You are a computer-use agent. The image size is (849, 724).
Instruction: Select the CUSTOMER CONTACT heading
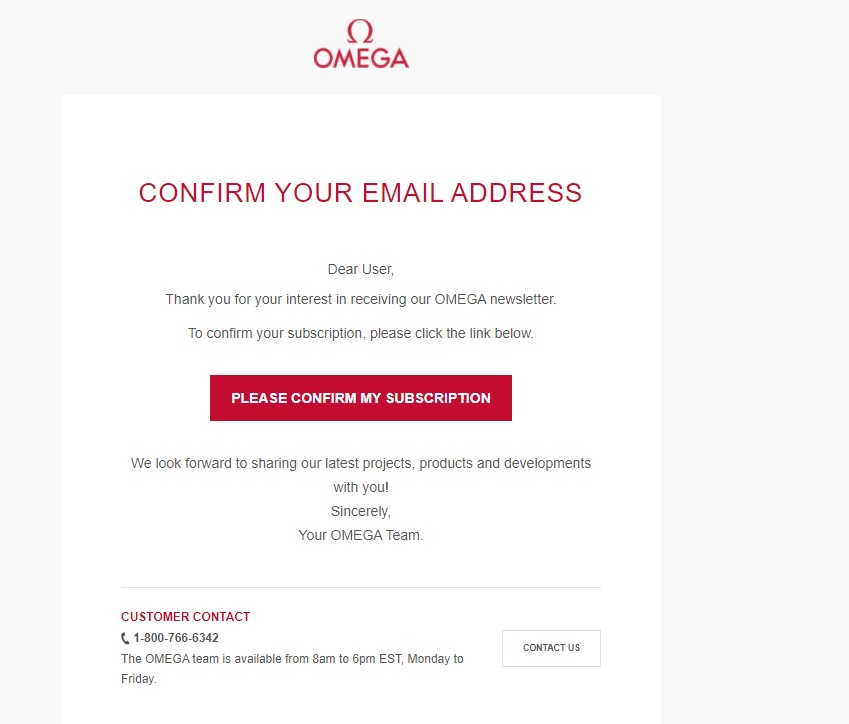[x=185, y=617]
